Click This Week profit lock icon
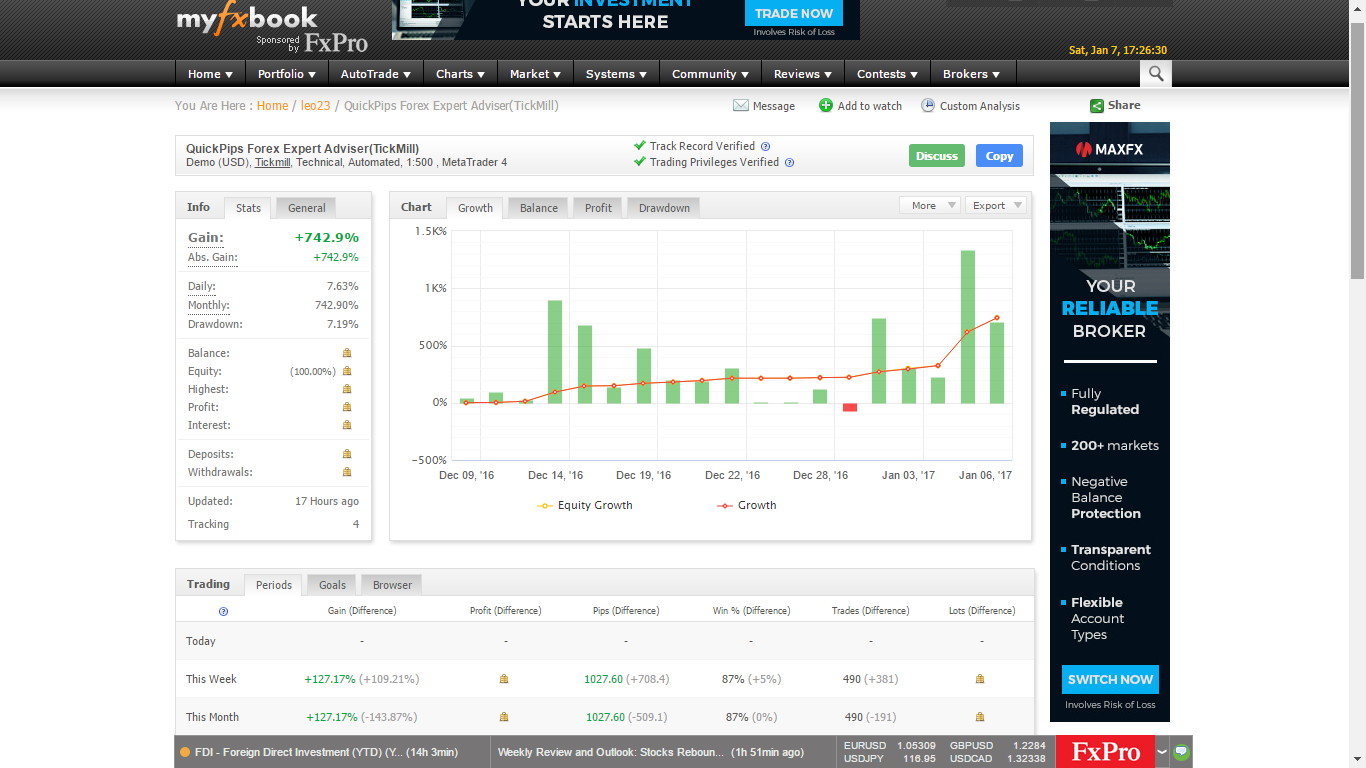This screenshot has height=768, width=1366. [504, 679]
